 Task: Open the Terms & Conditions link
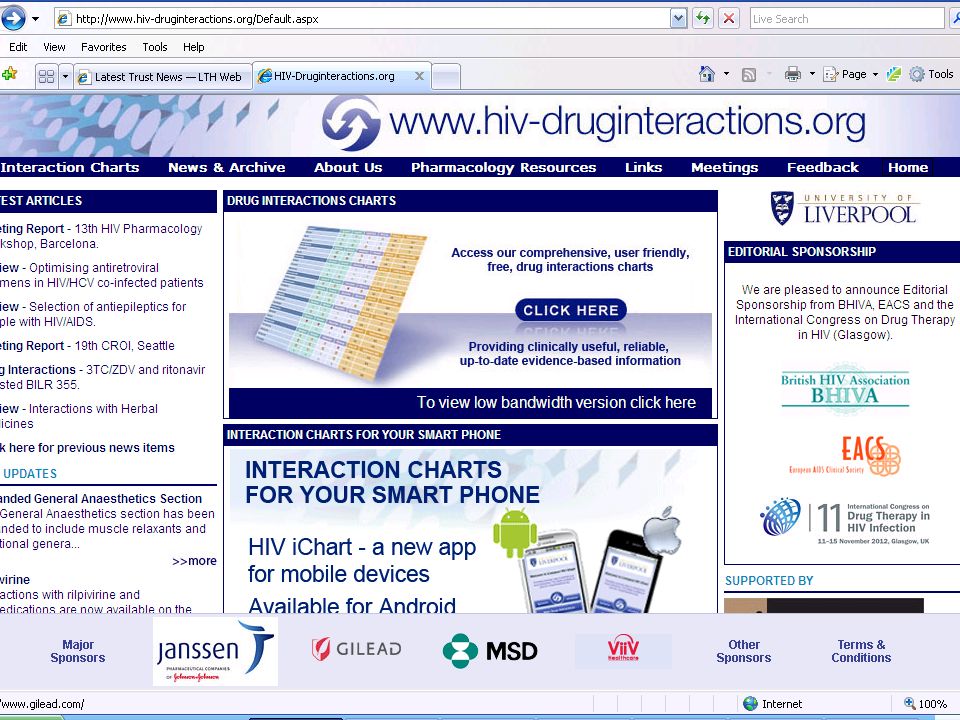[x=861, y=651]
